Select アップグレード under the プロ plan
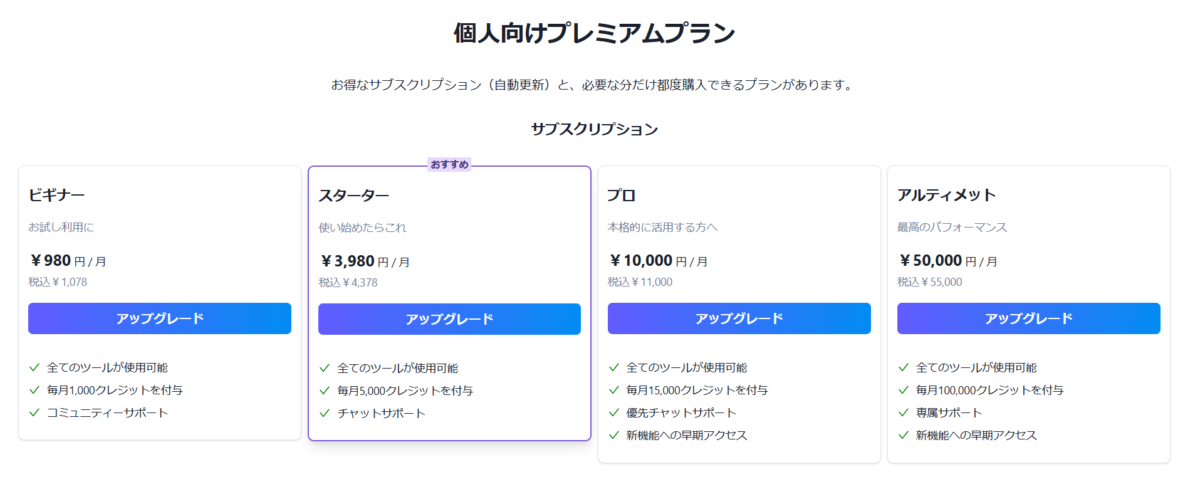The image size is (1200, 499). pos(739,318)
